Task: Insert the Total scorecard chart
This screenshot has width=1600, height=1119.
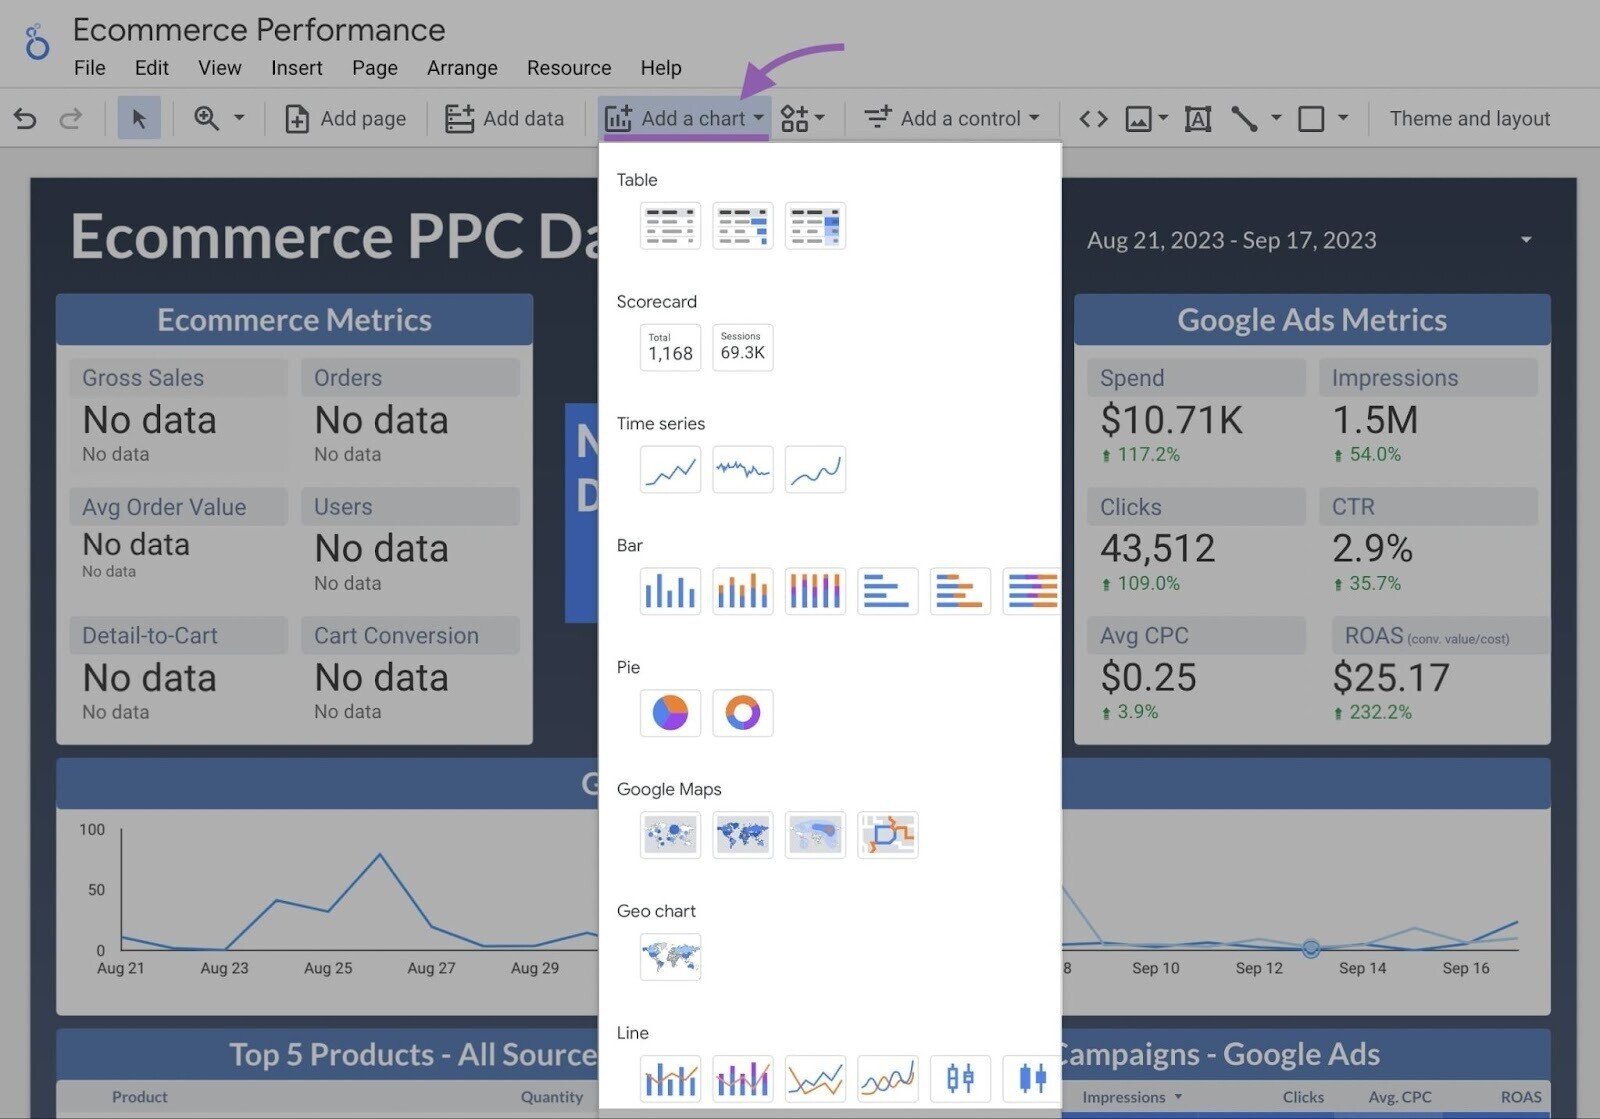Action: 669,347
